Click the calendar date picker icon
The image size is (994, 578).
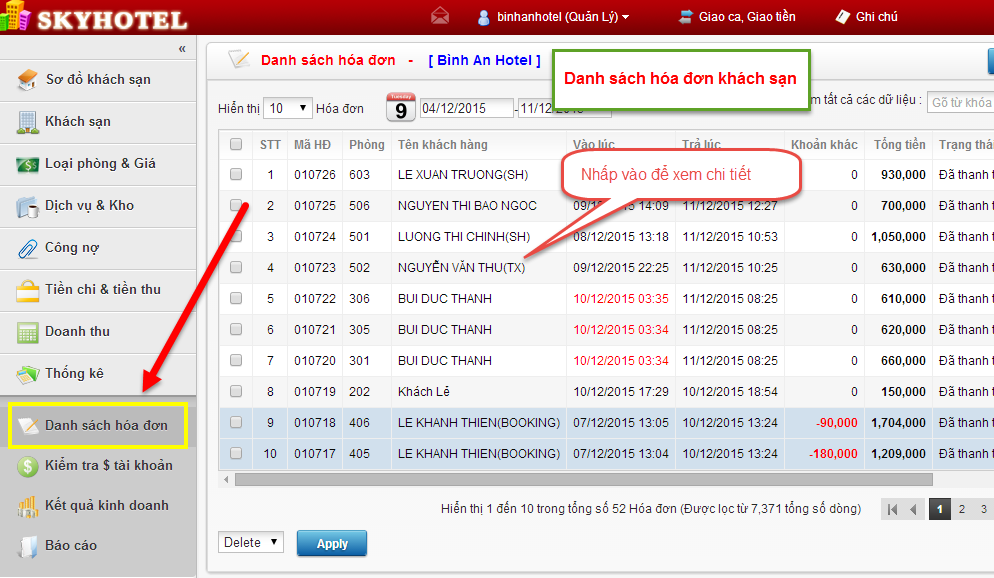click(x=401, y=107)
